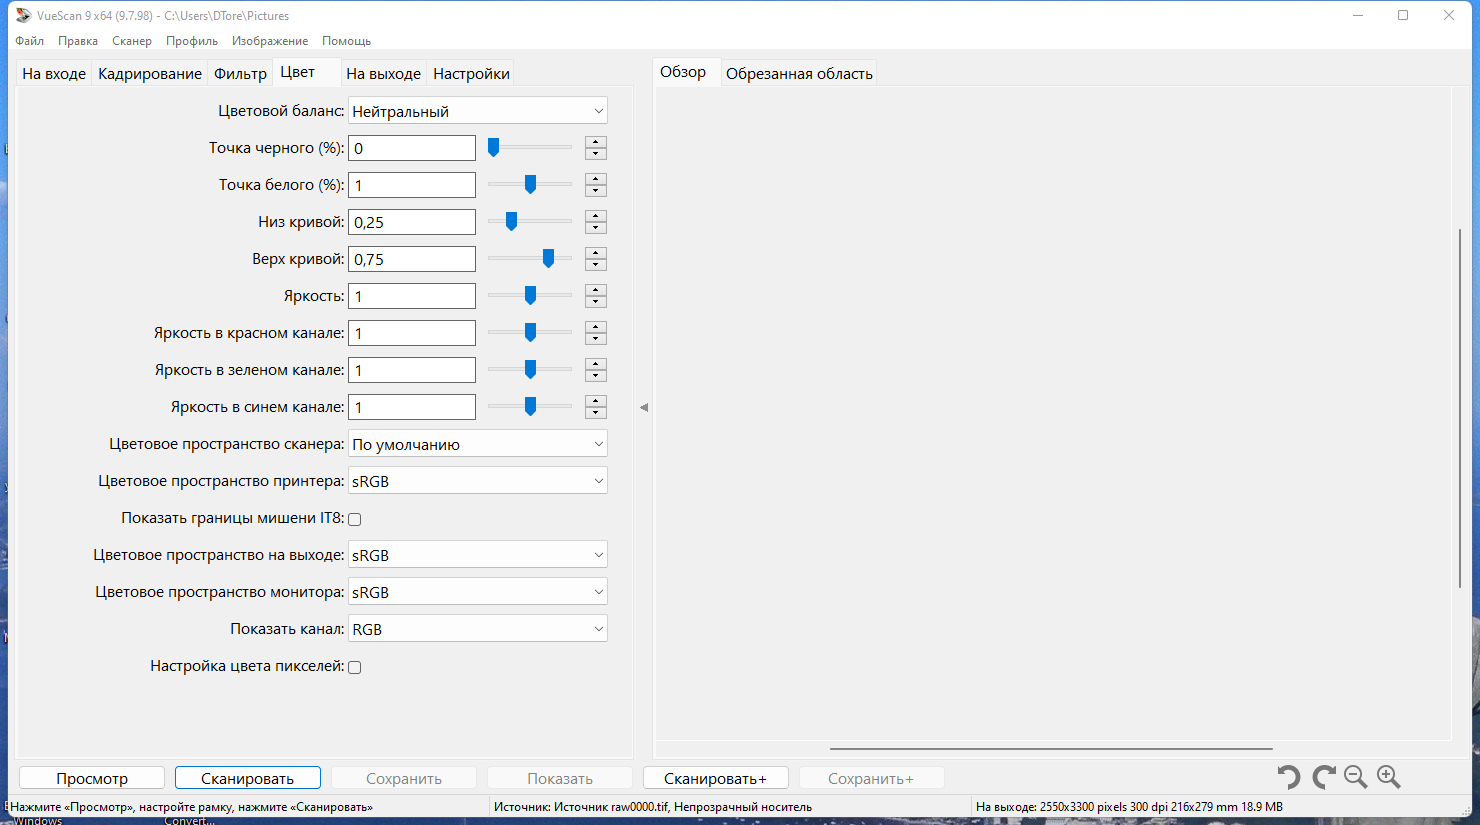Click the 'Точка белого' value field
Screen dimensions: 1480x825
(412, 185)
